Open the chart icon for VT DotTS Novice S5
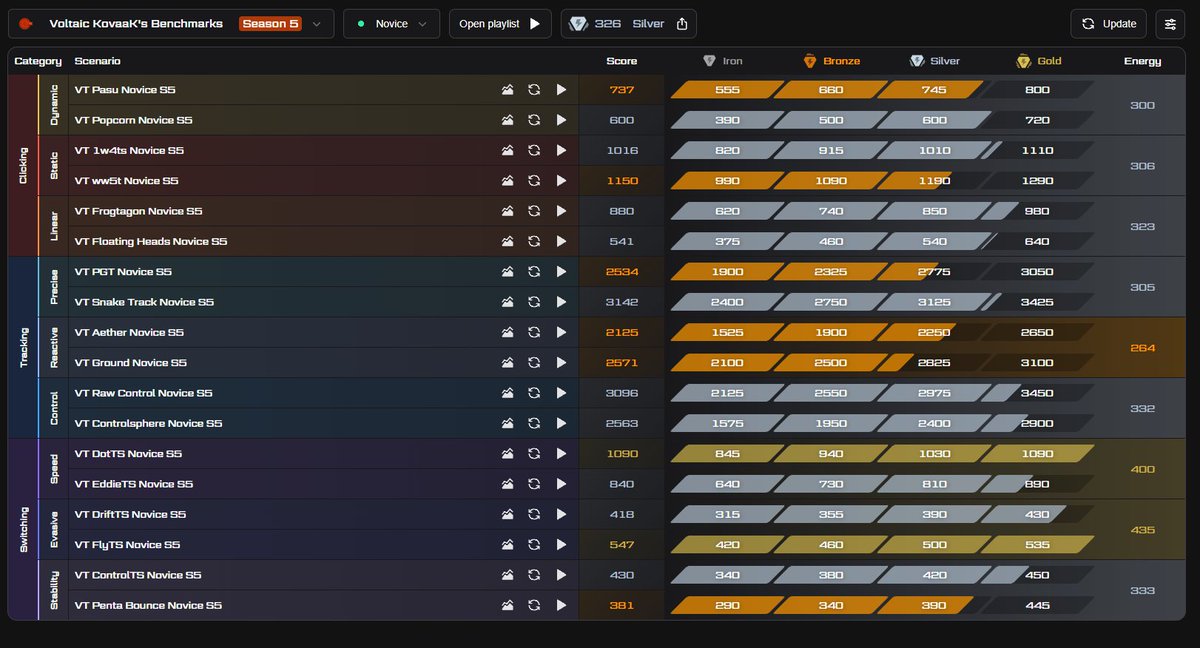1200x648 pixels. 508,454
